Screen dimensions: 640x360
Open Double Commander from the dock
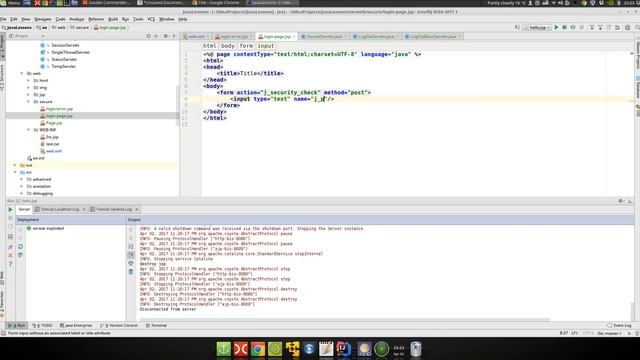[240, 349]
